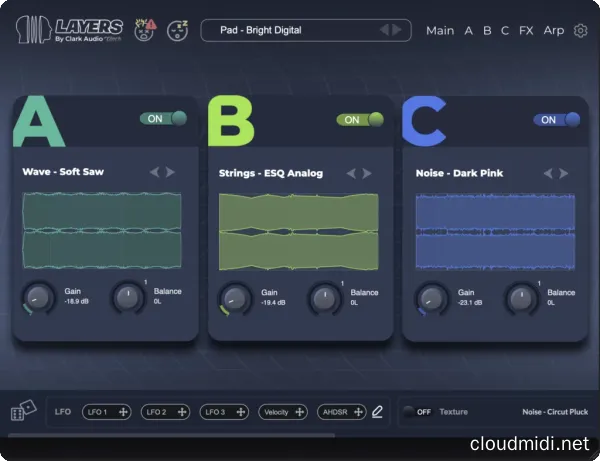Image resolution: width=600 pixels, height=461 pixels.
Task: Go to next sample for Strings - ESQ Analog
Action: pos(367,174)
